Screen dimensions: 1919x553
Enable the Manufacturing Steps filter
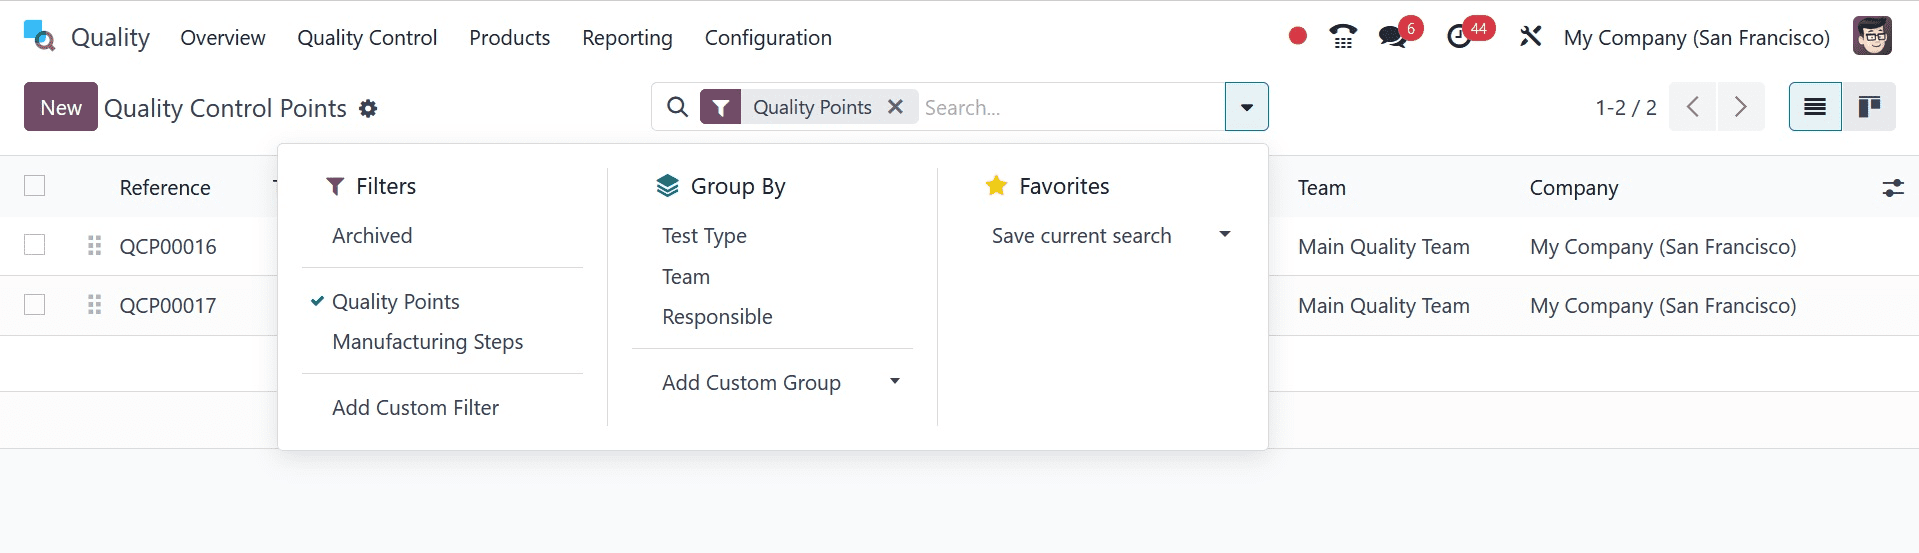click(x=427, y=342)
